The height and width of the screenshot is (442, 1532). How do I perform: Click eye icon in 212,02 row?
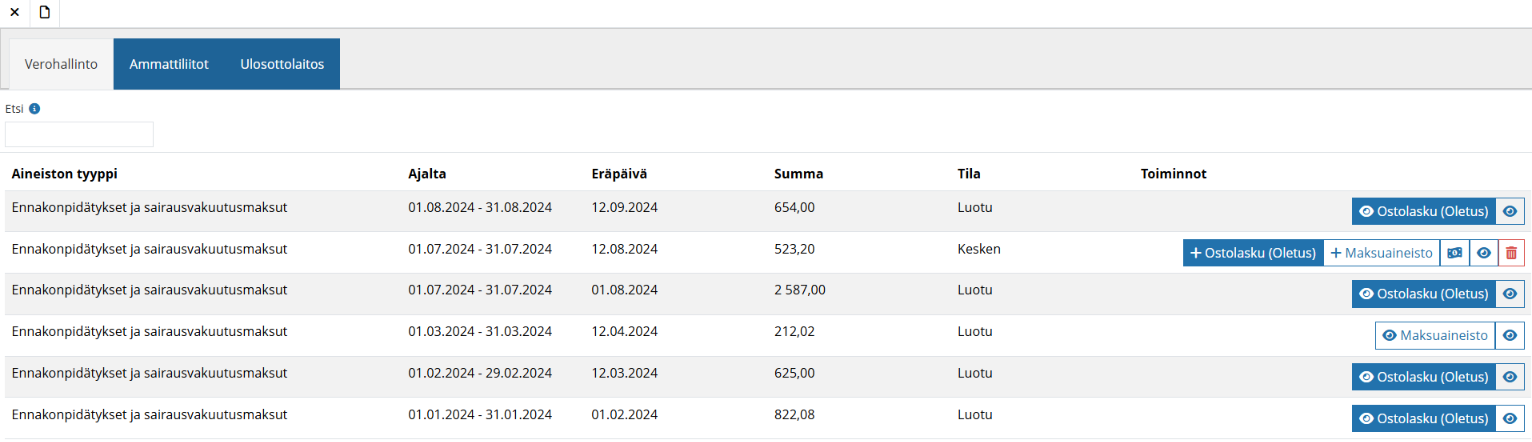(1510, 336)
